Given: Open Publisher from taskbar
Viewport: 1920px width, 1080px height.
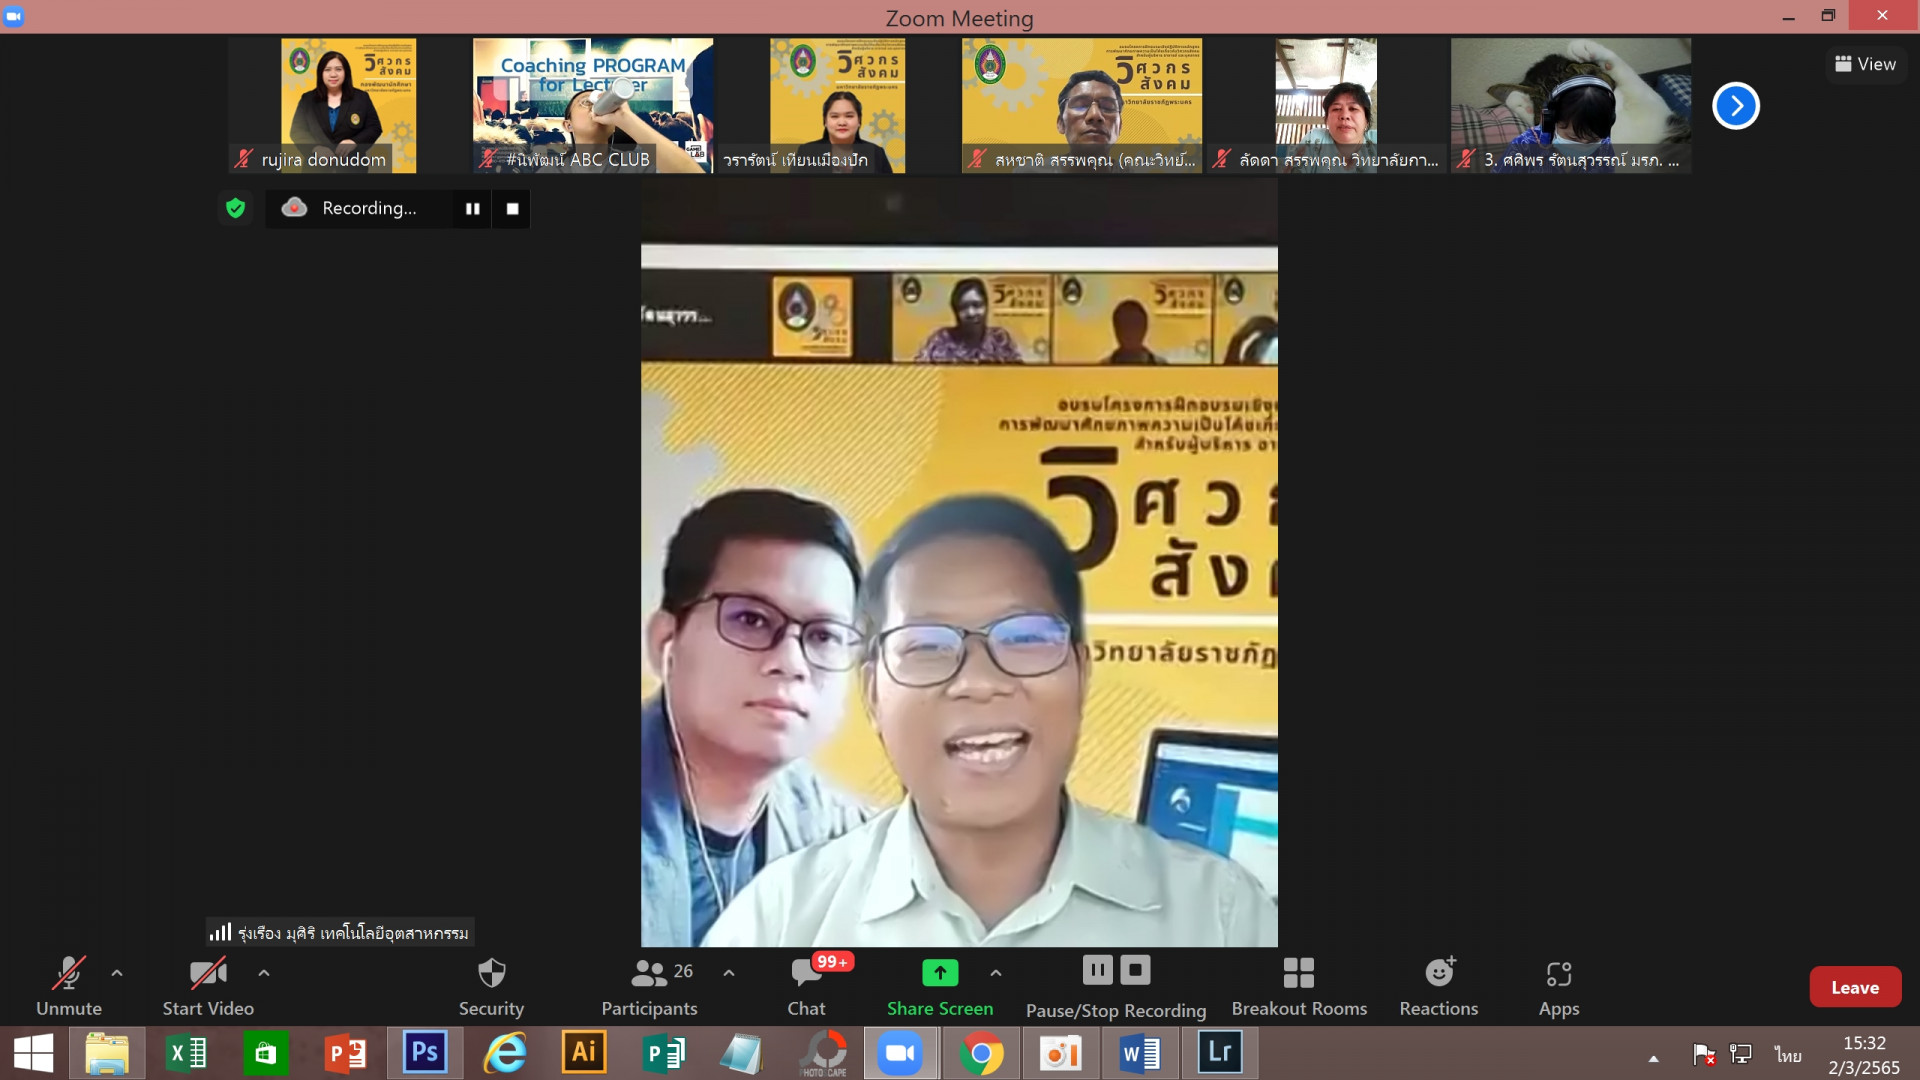Looking at the screenshot, I should 663,1053.
